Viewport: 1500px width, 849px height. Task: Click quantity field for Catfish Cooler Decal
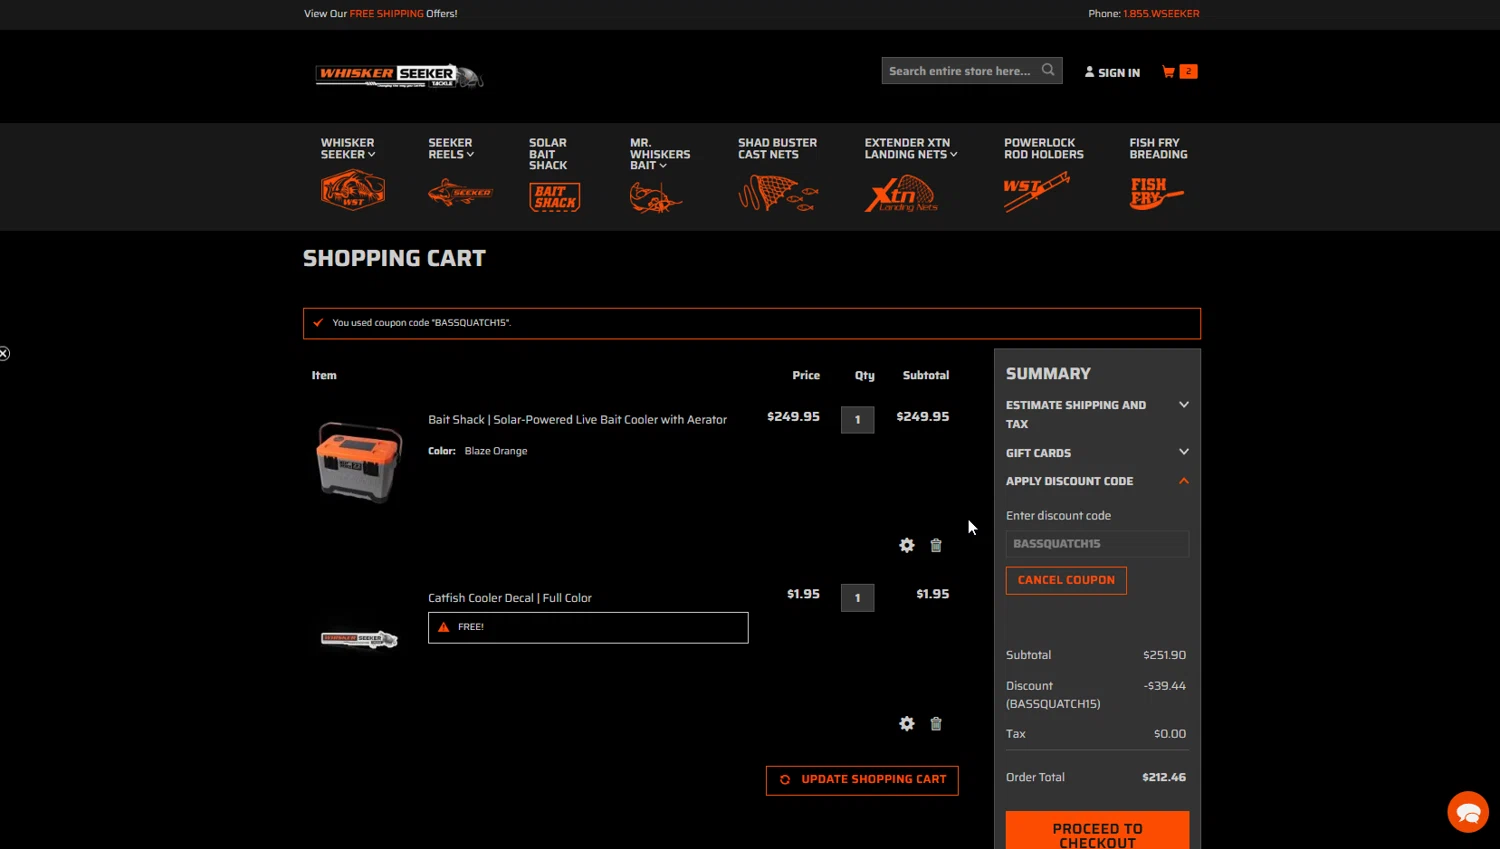click(857, 598)
